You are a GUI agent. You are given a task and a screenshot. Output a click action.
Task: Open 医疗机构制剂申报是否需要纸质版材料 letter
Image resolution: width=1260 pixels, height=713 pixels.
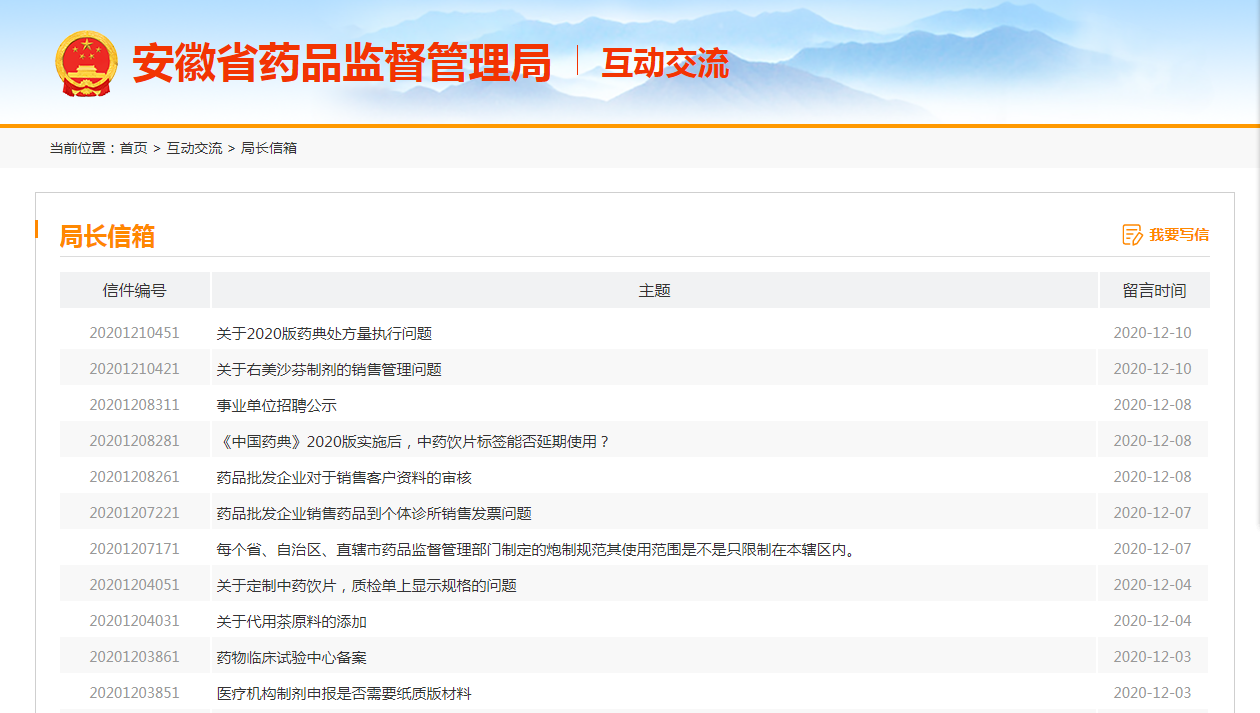coord(344,693)
